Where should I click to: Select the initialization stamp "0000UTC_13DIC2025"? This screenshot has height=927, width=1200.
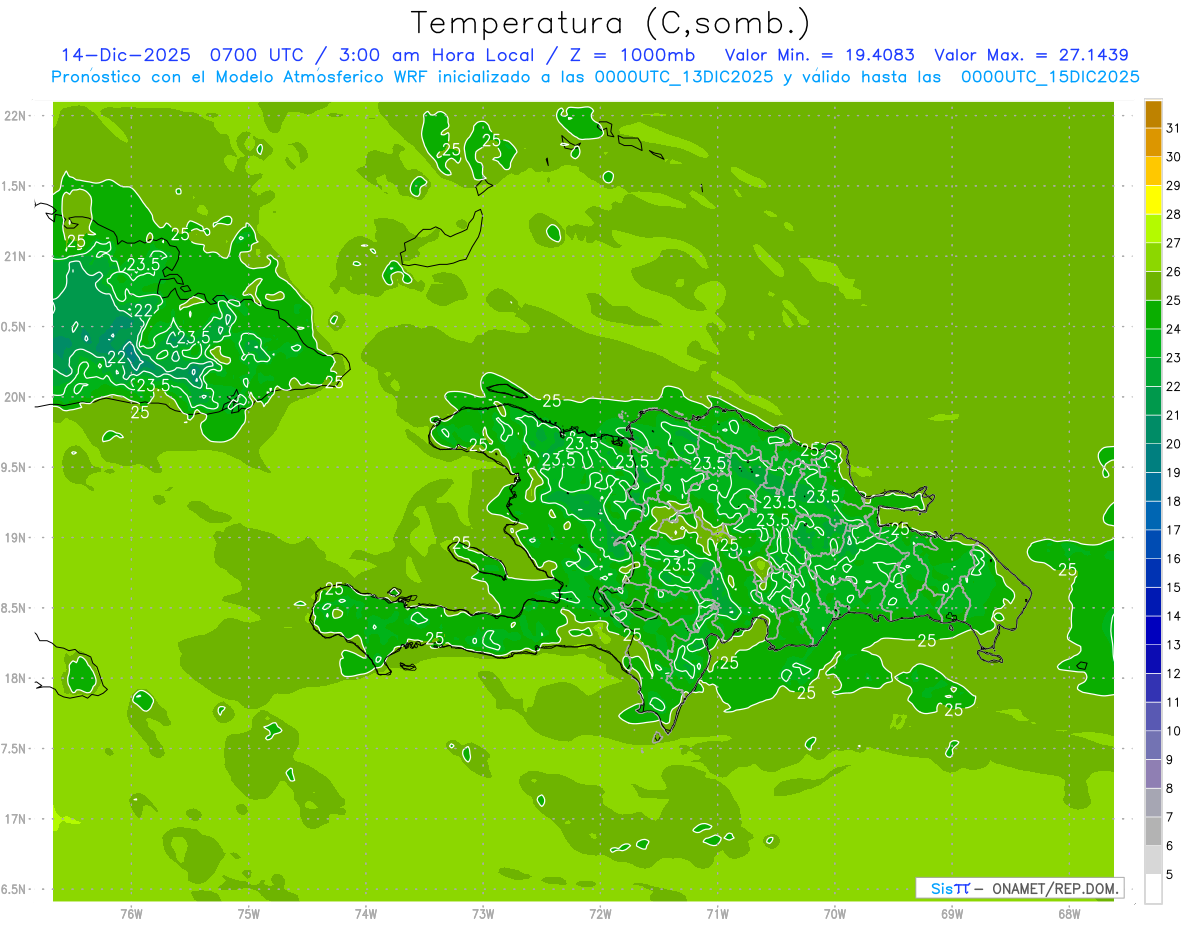[684, 77]
